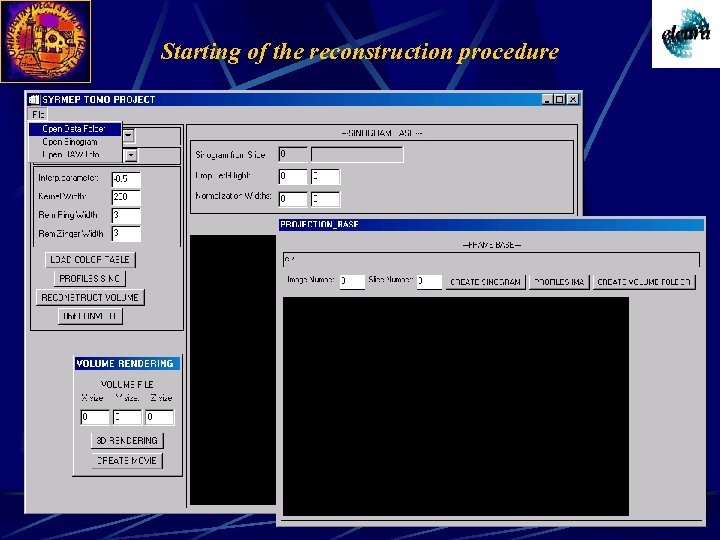Edit the first Normalization Widths field

293,199
